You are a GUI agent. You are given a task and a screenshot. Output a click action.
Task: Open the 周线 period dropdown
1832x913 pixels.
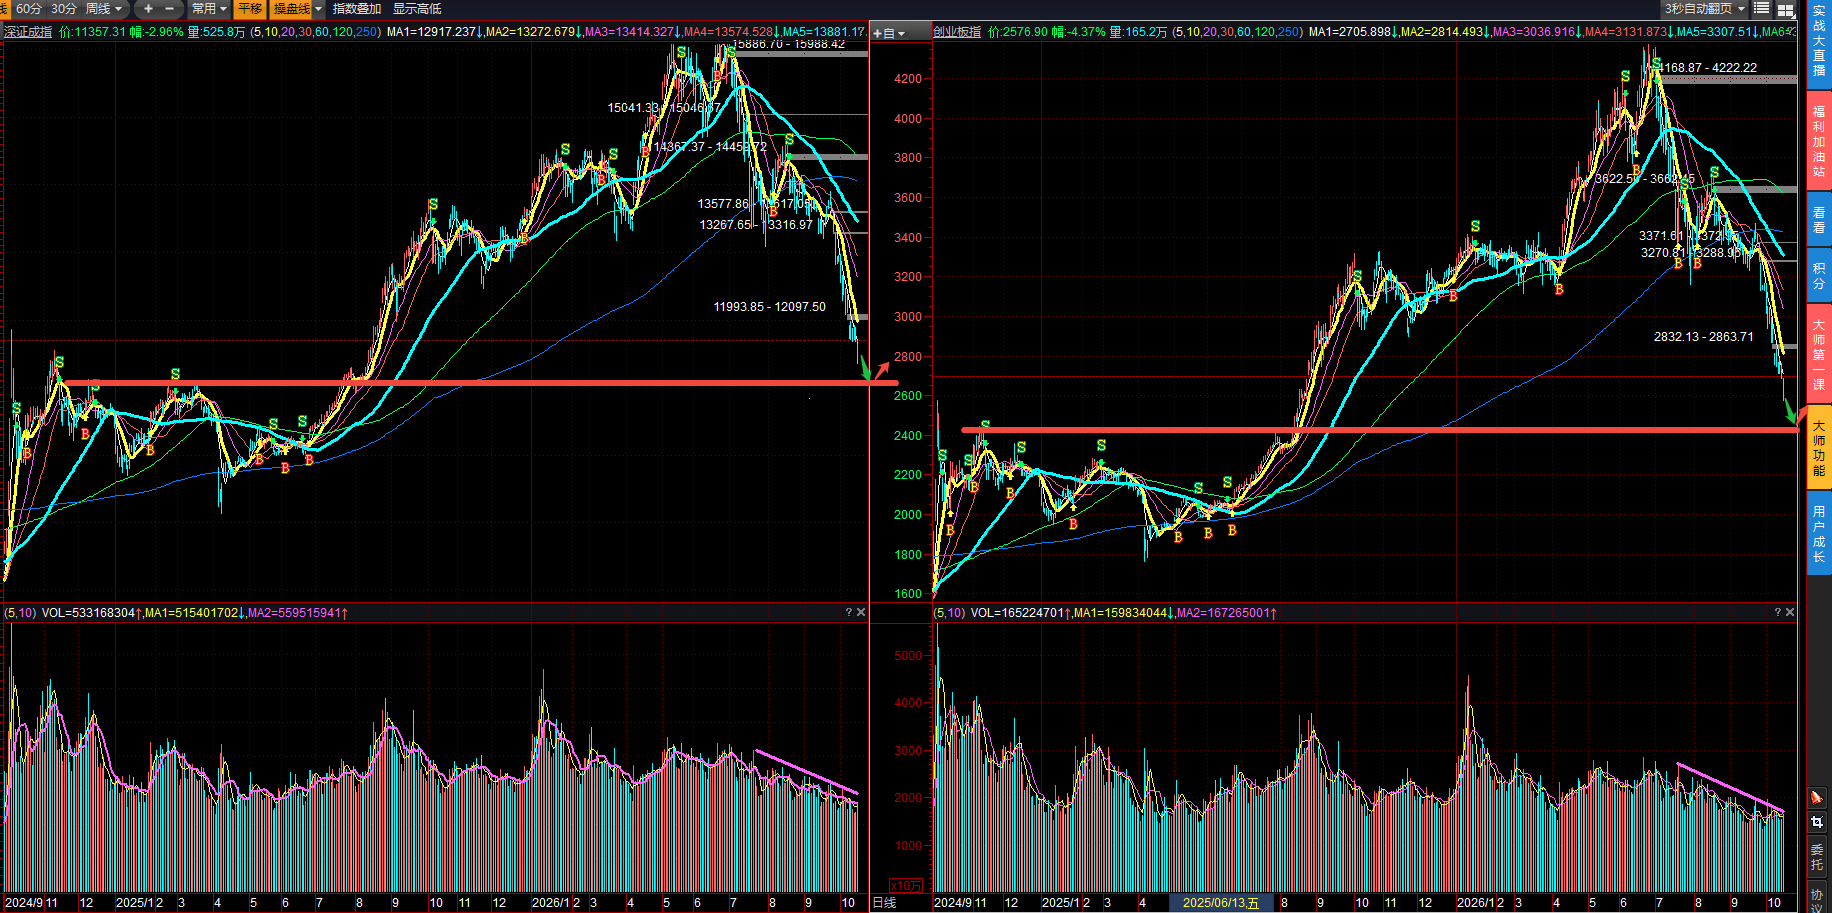pos(104,9)
